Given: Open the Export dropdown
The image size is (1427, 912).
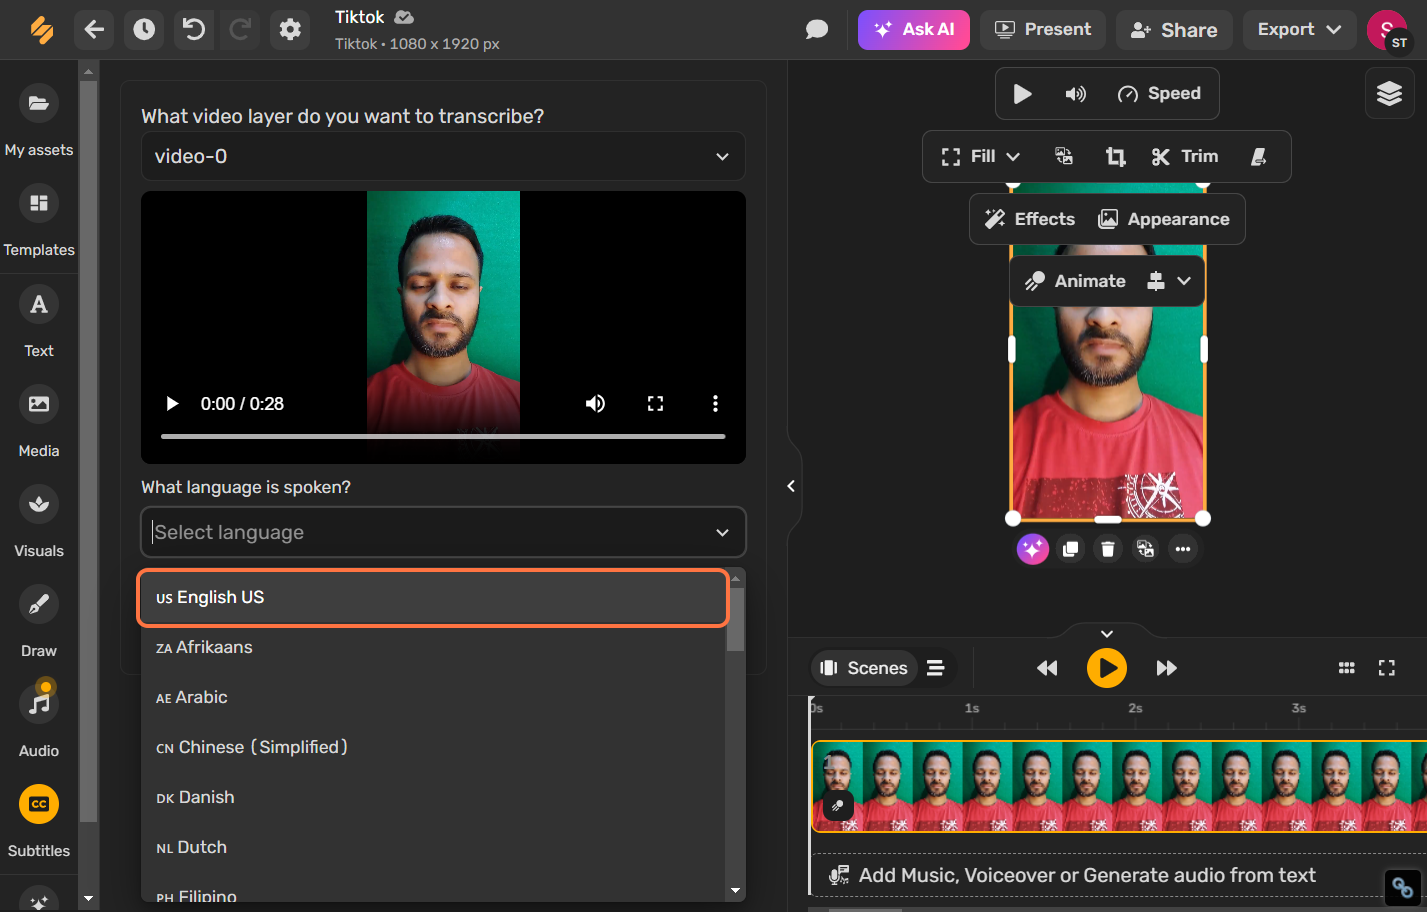Looking at the screenshot, I should pyautogui.click(x=1300, y=30).
